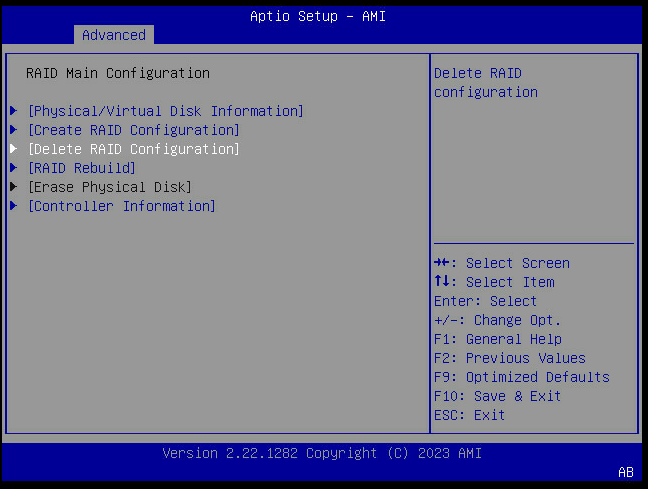Open Create RAID Configuration submenu
The height and width of the screenshot is (489, 648).
coord(133,130)
